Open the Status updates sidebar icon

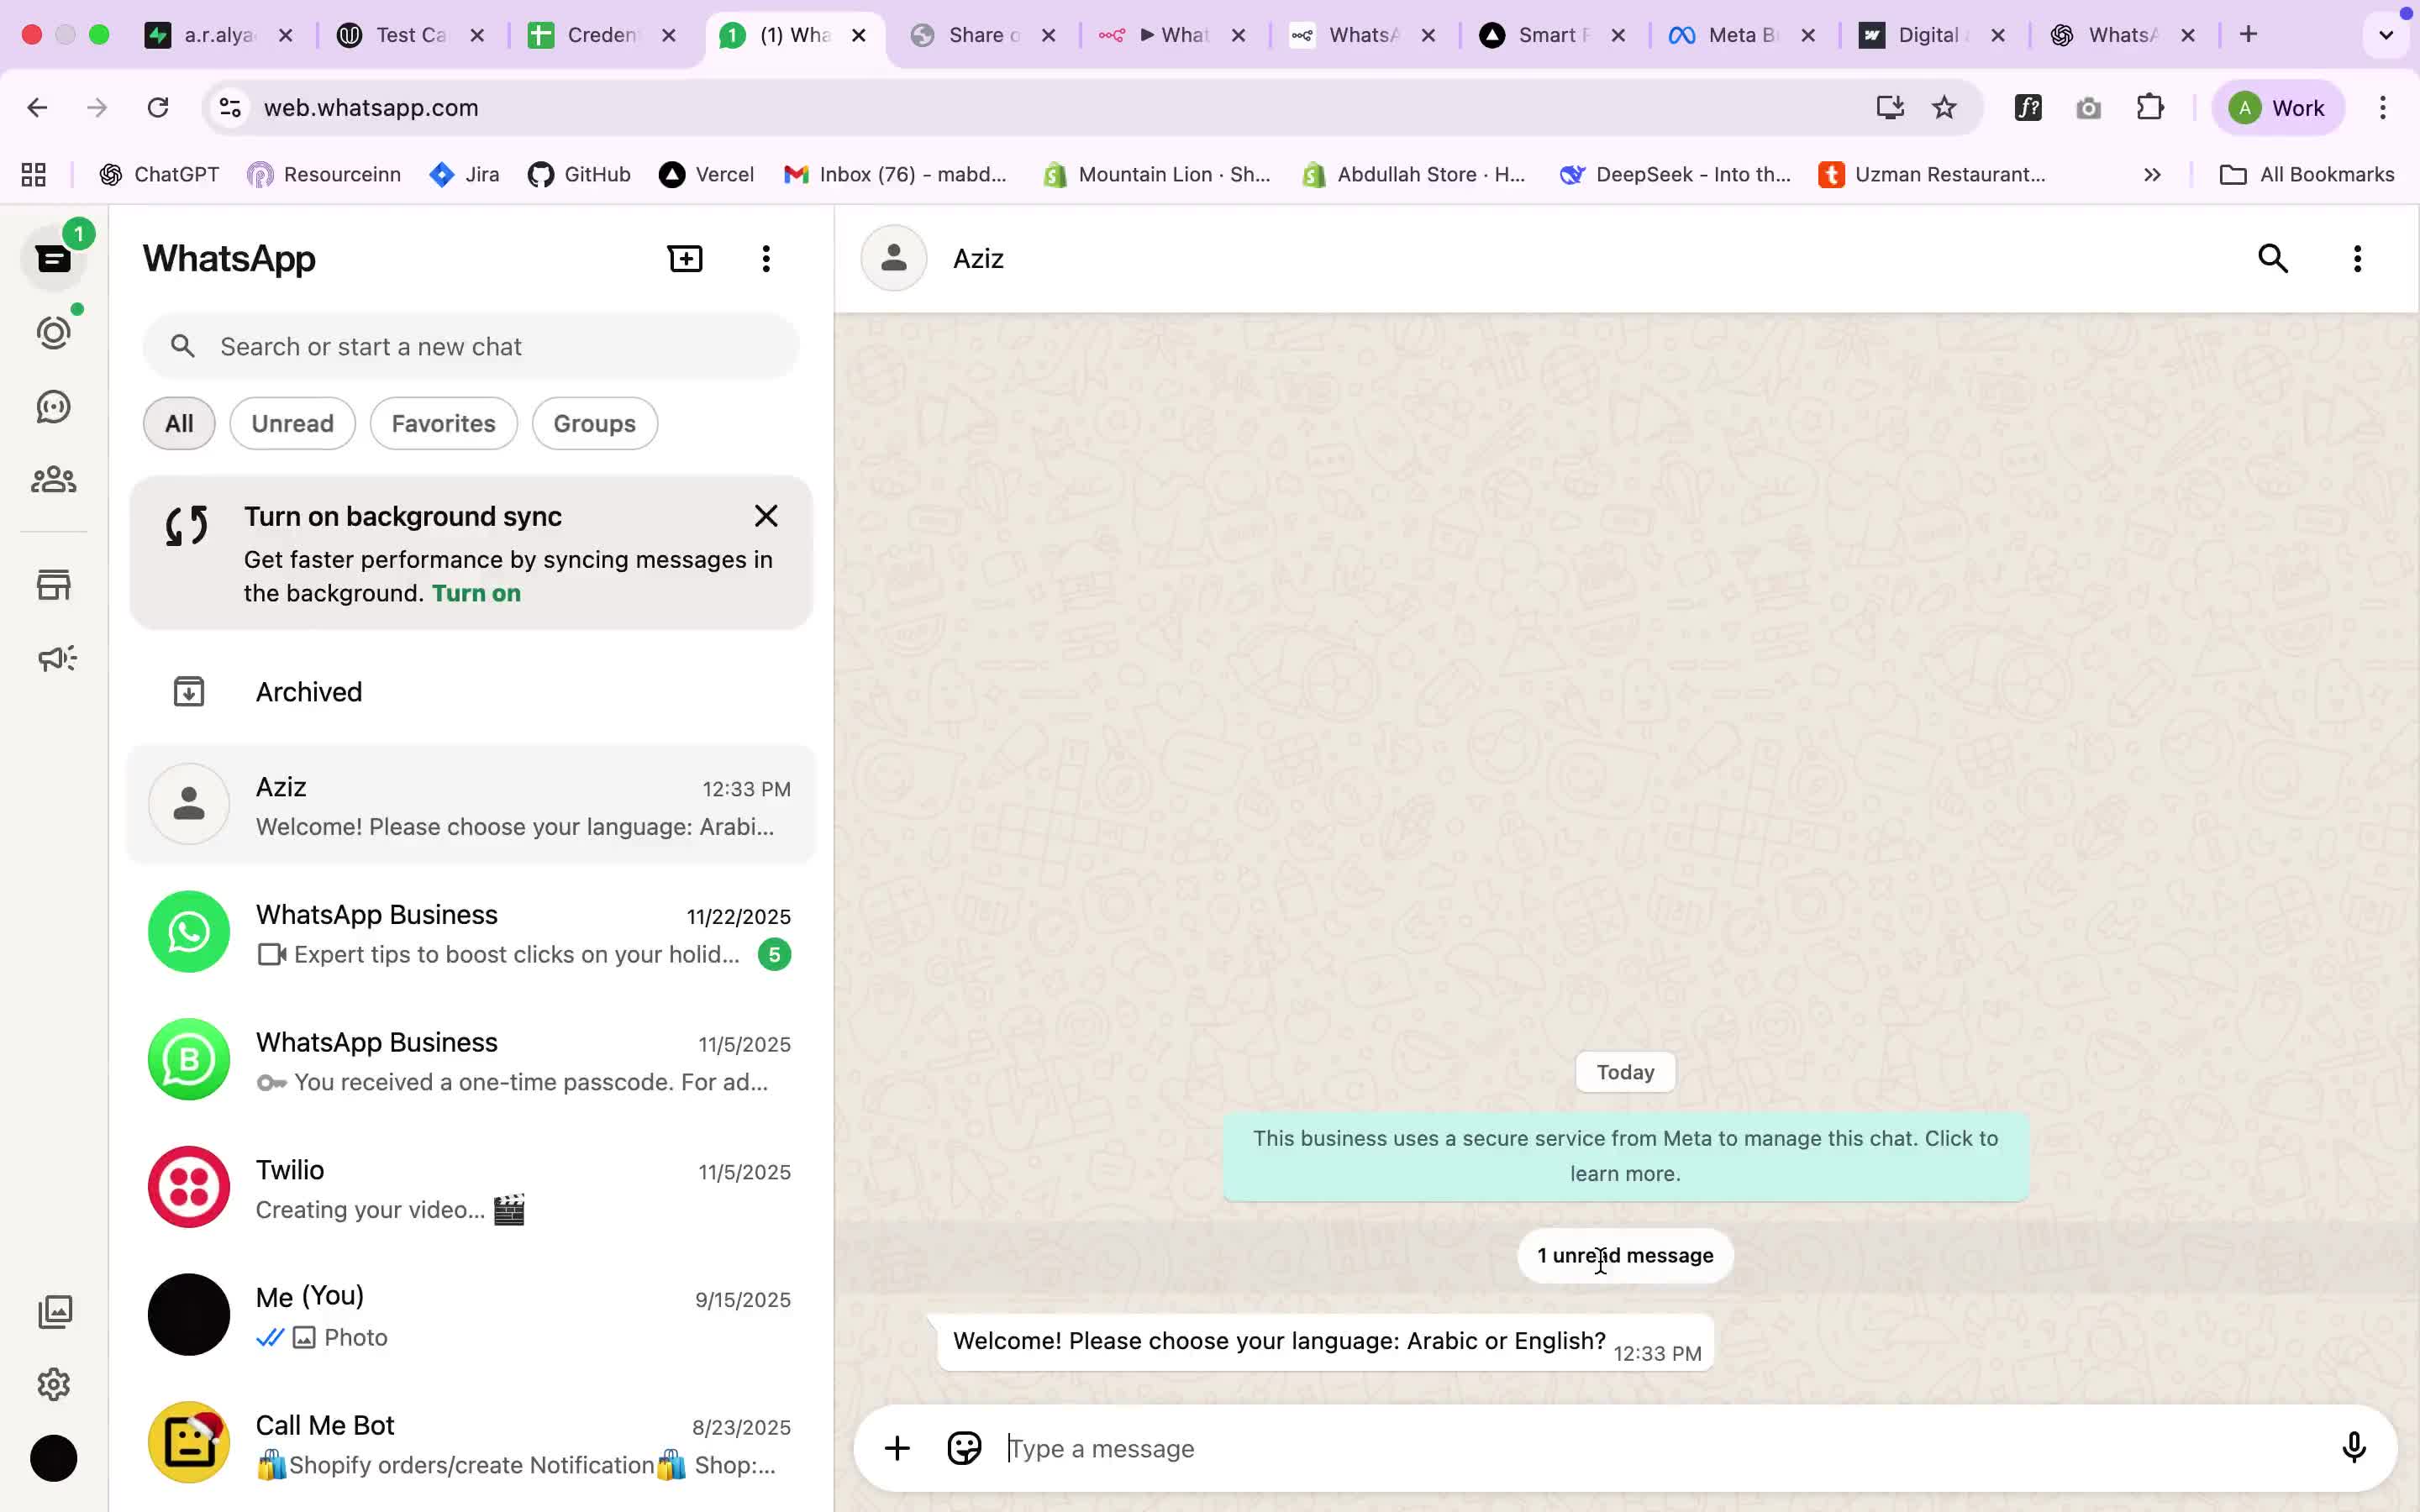(54, 333)
